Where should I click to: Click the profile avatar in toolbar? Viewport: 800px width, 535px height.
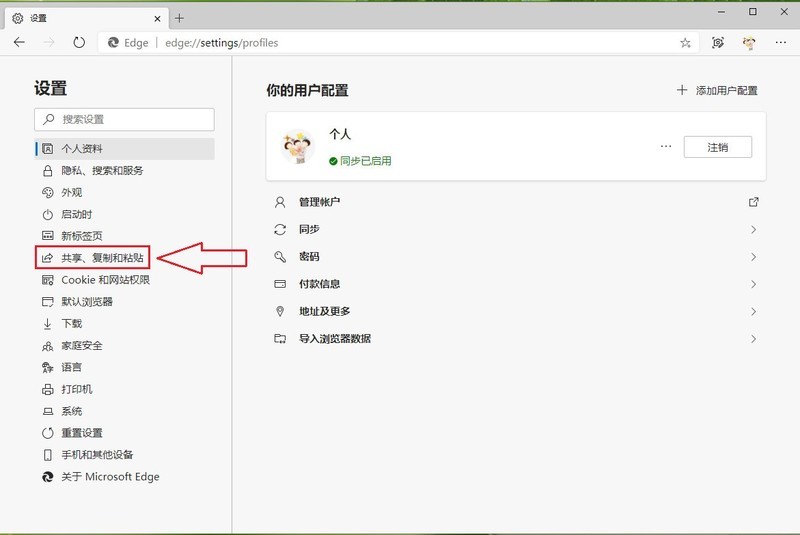[x=749, y=43]
